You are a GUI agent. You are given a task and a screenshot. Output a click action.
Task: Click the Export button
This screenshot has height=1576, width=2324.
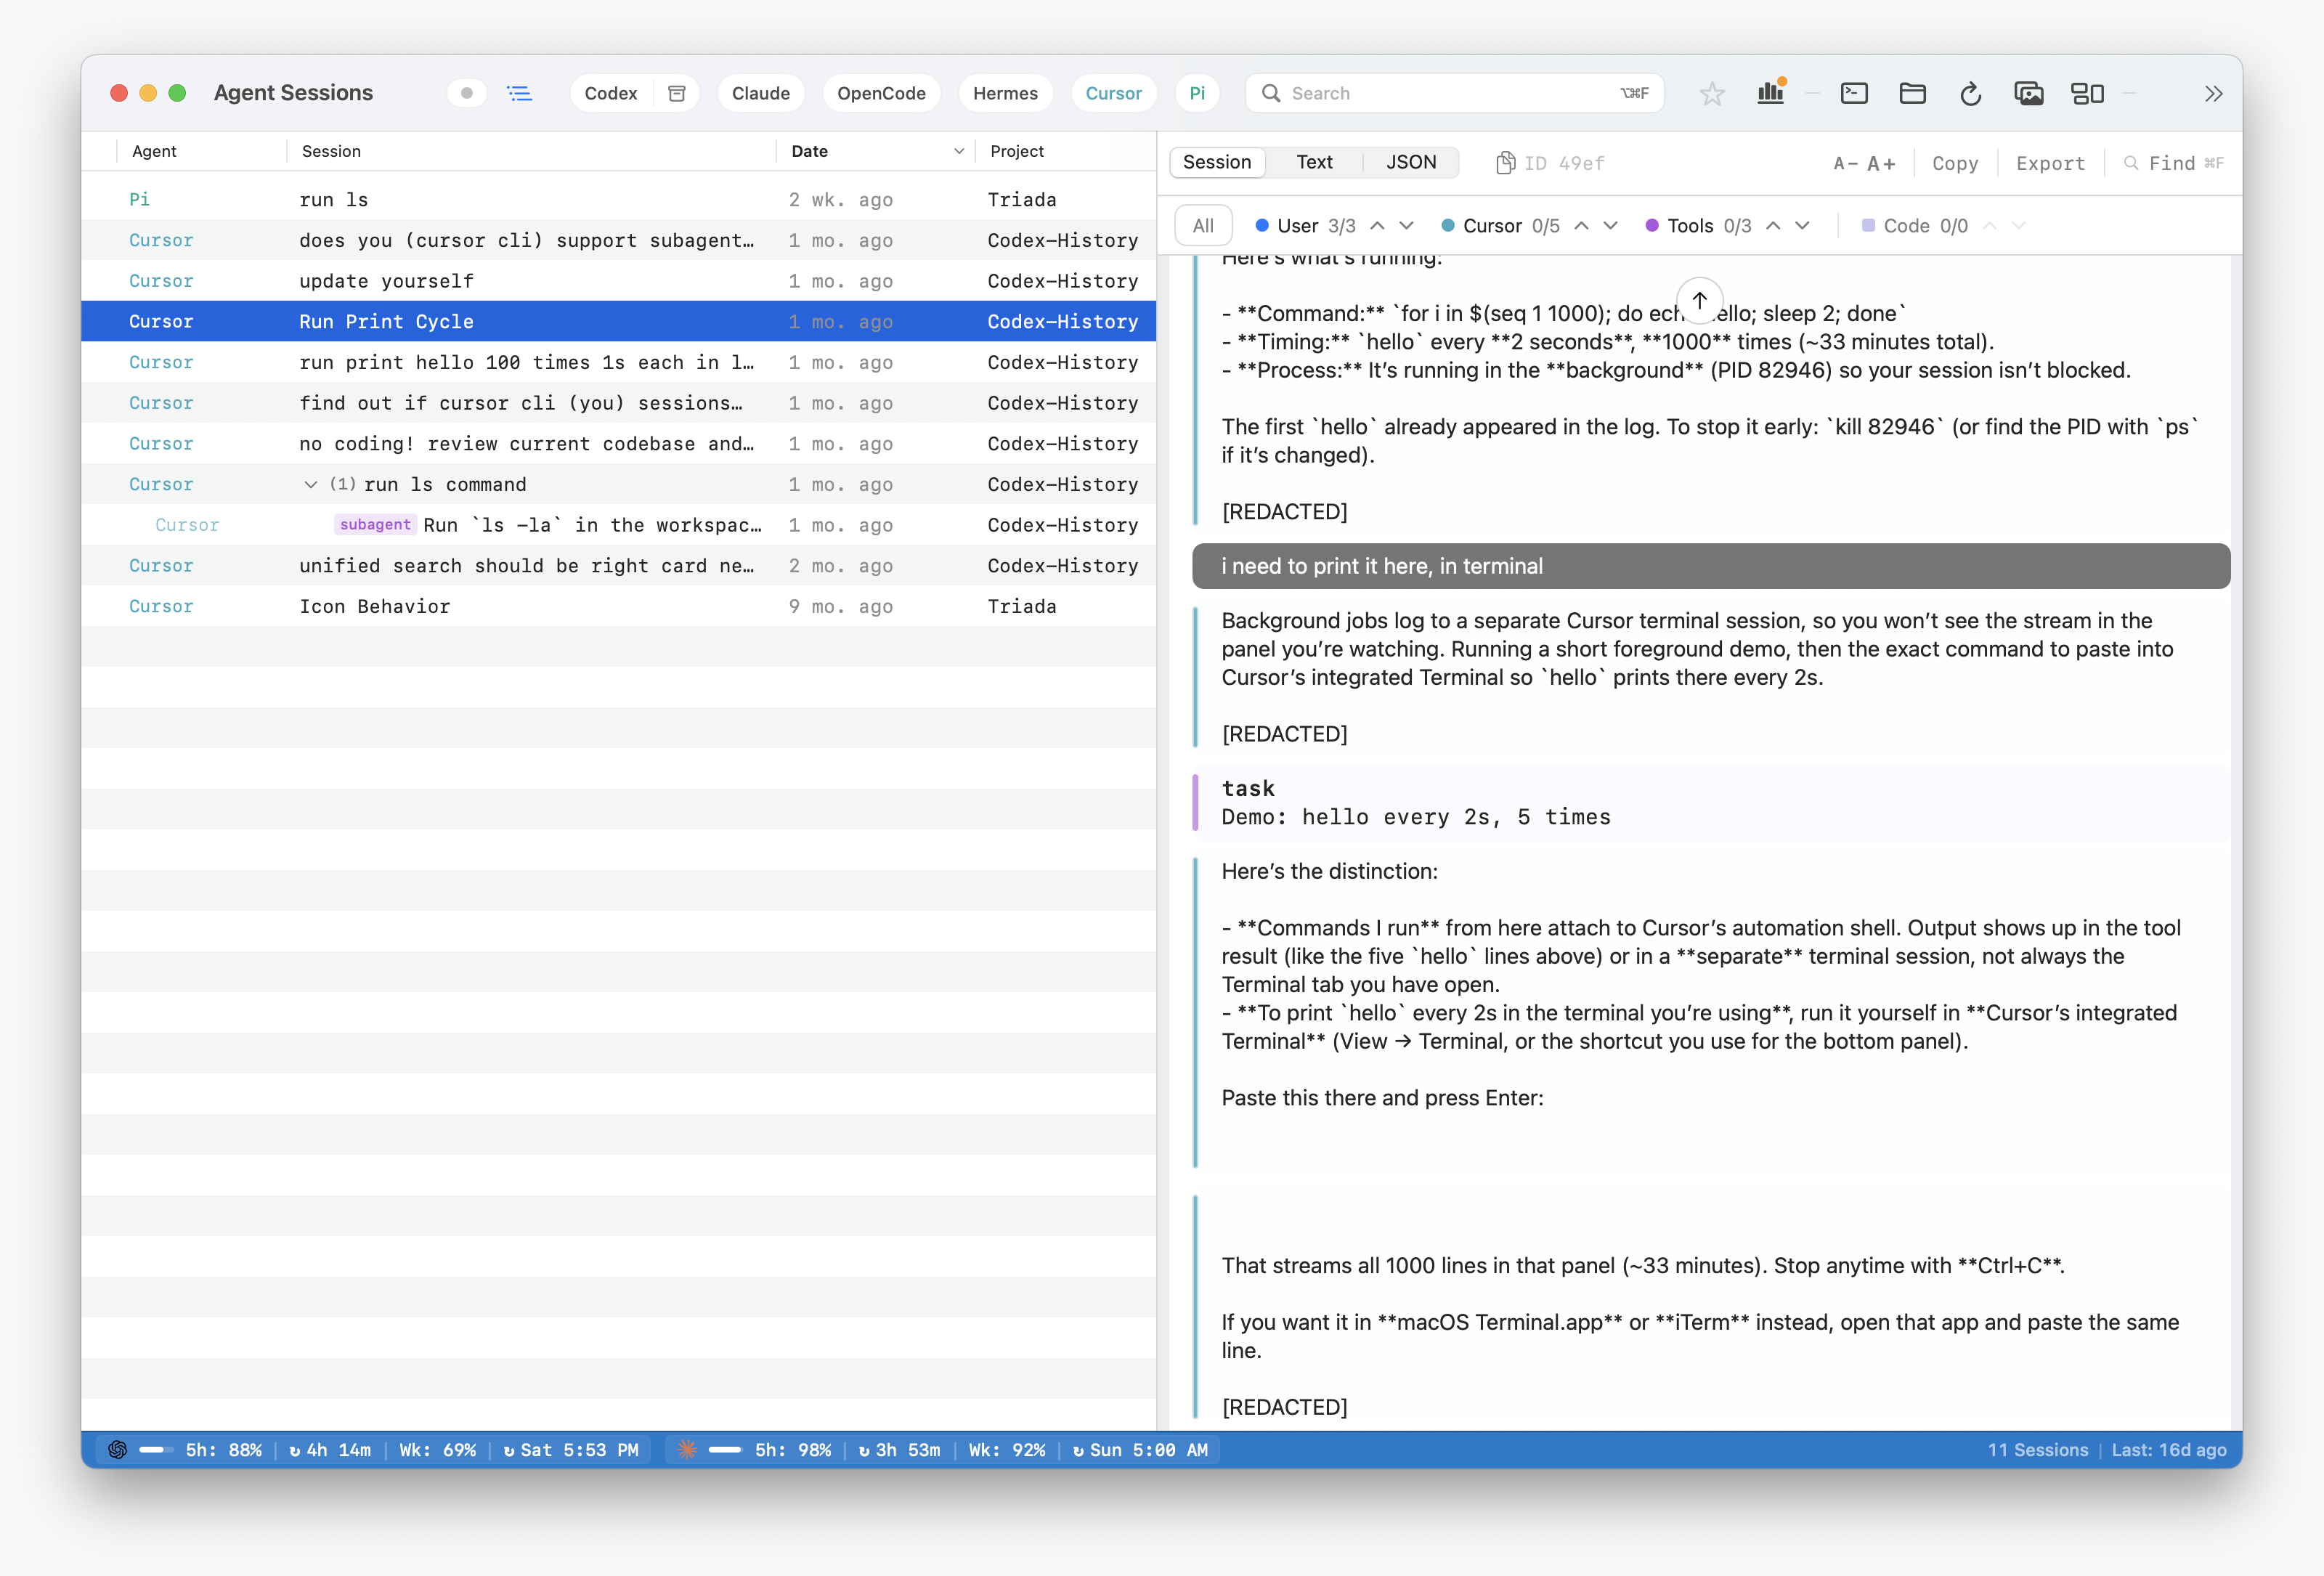click(2050, 163)
